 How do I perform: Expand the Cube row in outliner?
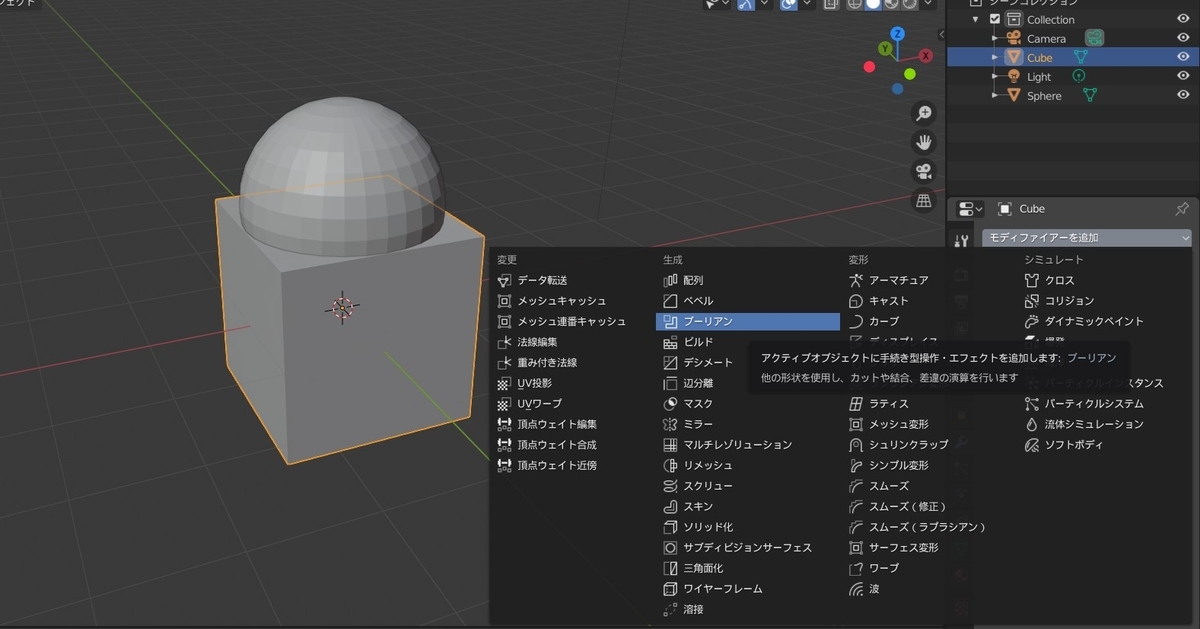[x=995, y=57]
